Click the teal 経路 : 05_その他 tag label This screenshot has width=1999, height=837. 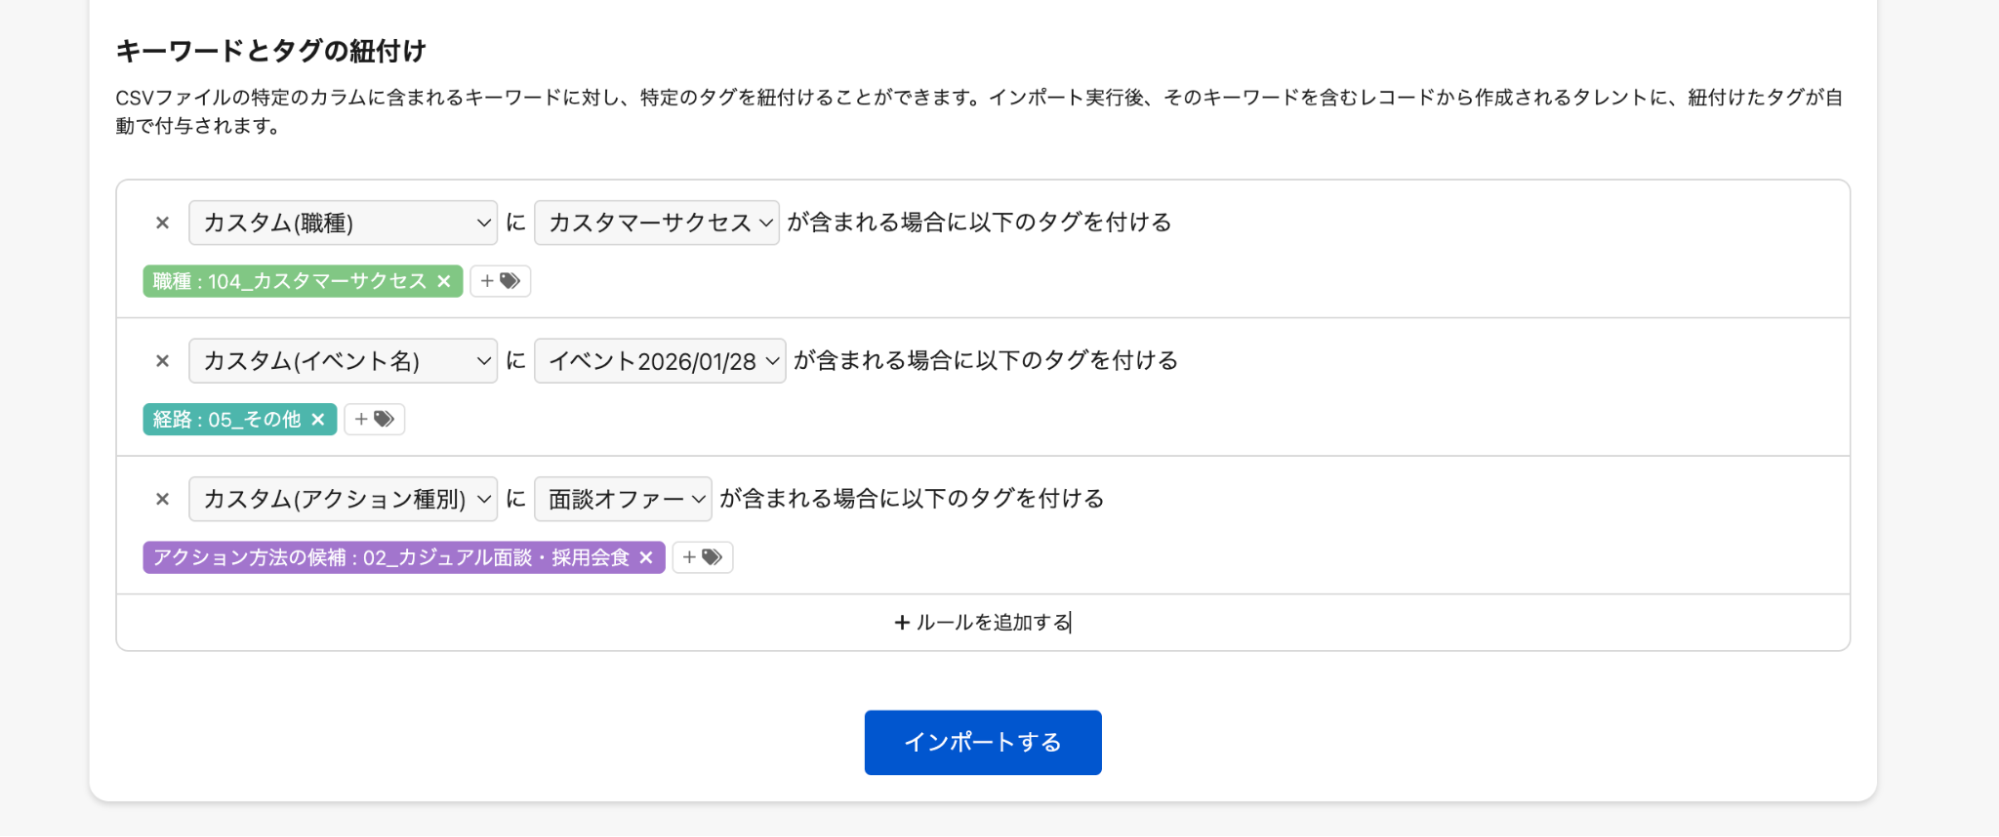pyautogui.click(x=227, y=420)
